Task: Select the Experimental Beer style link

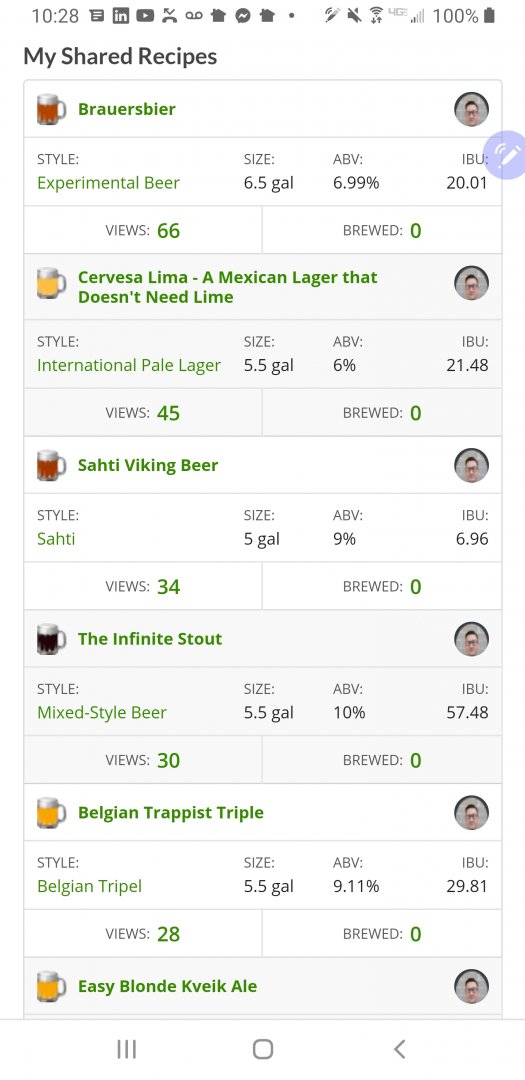Action: 108,183
